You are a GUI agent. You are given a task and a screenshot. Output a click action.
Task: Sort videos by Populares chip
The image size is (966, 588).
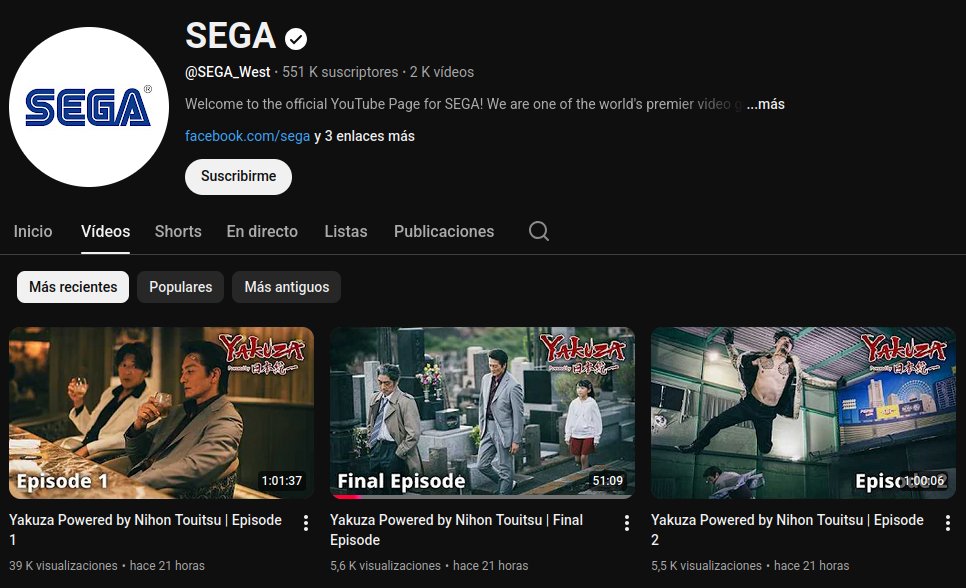click(x=181, y=287)
